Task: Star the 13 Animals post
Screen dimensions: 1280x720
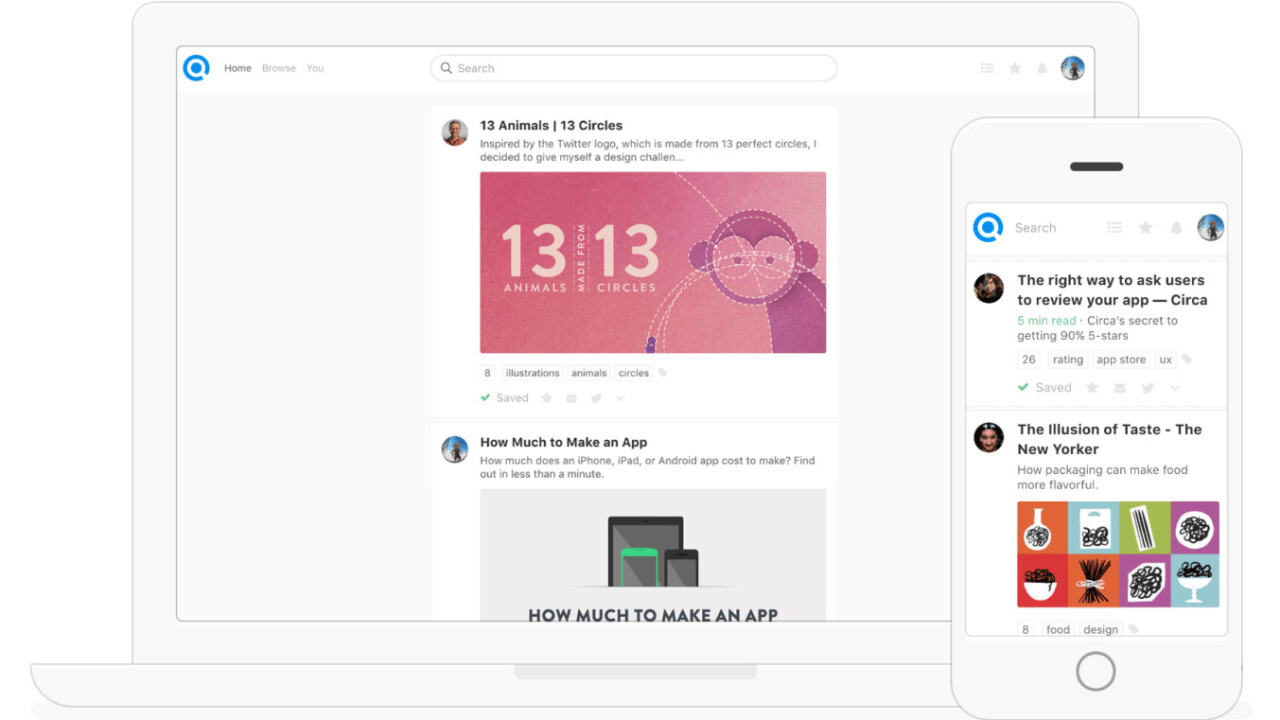Action: (x=546, y=398)
